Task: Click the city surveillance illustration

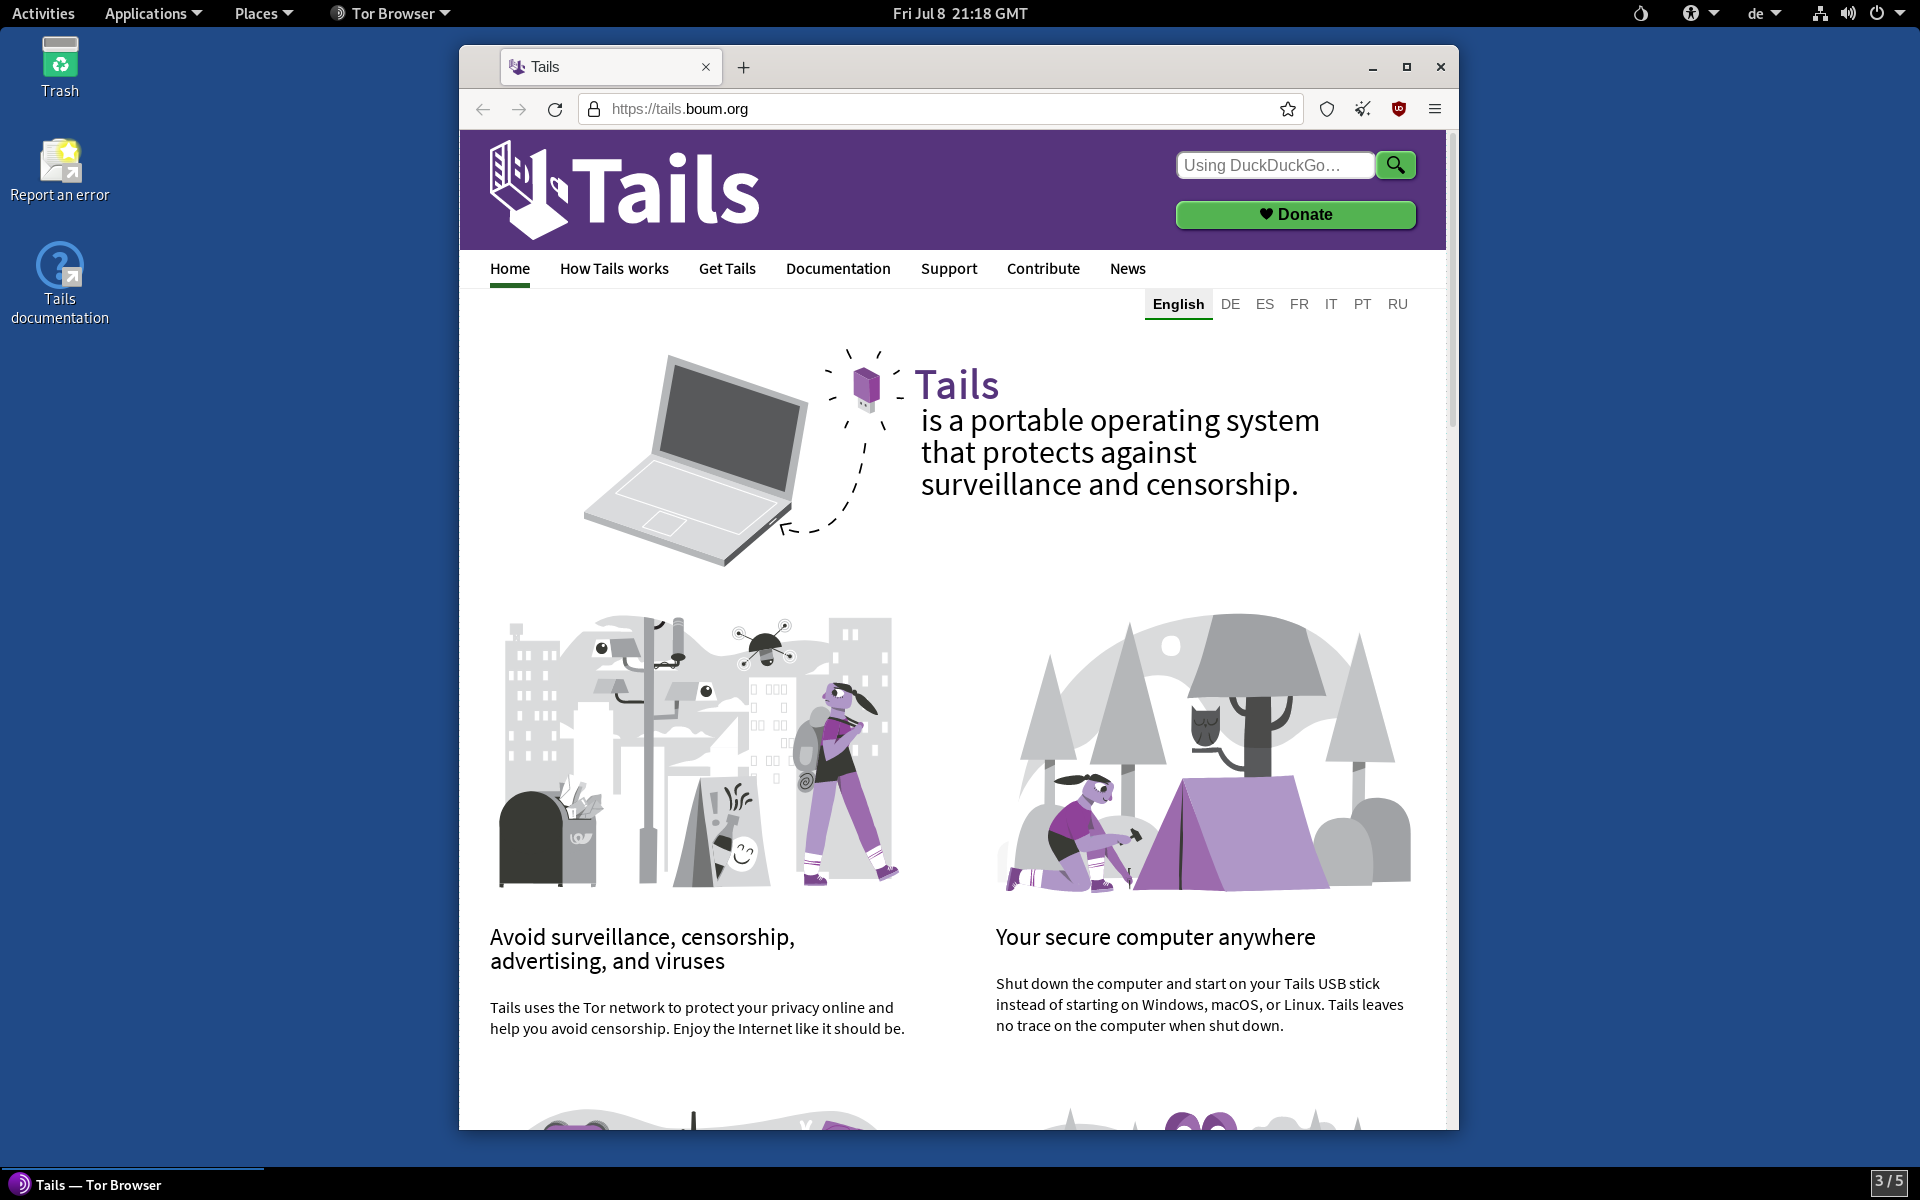Action: pos(699,751)
